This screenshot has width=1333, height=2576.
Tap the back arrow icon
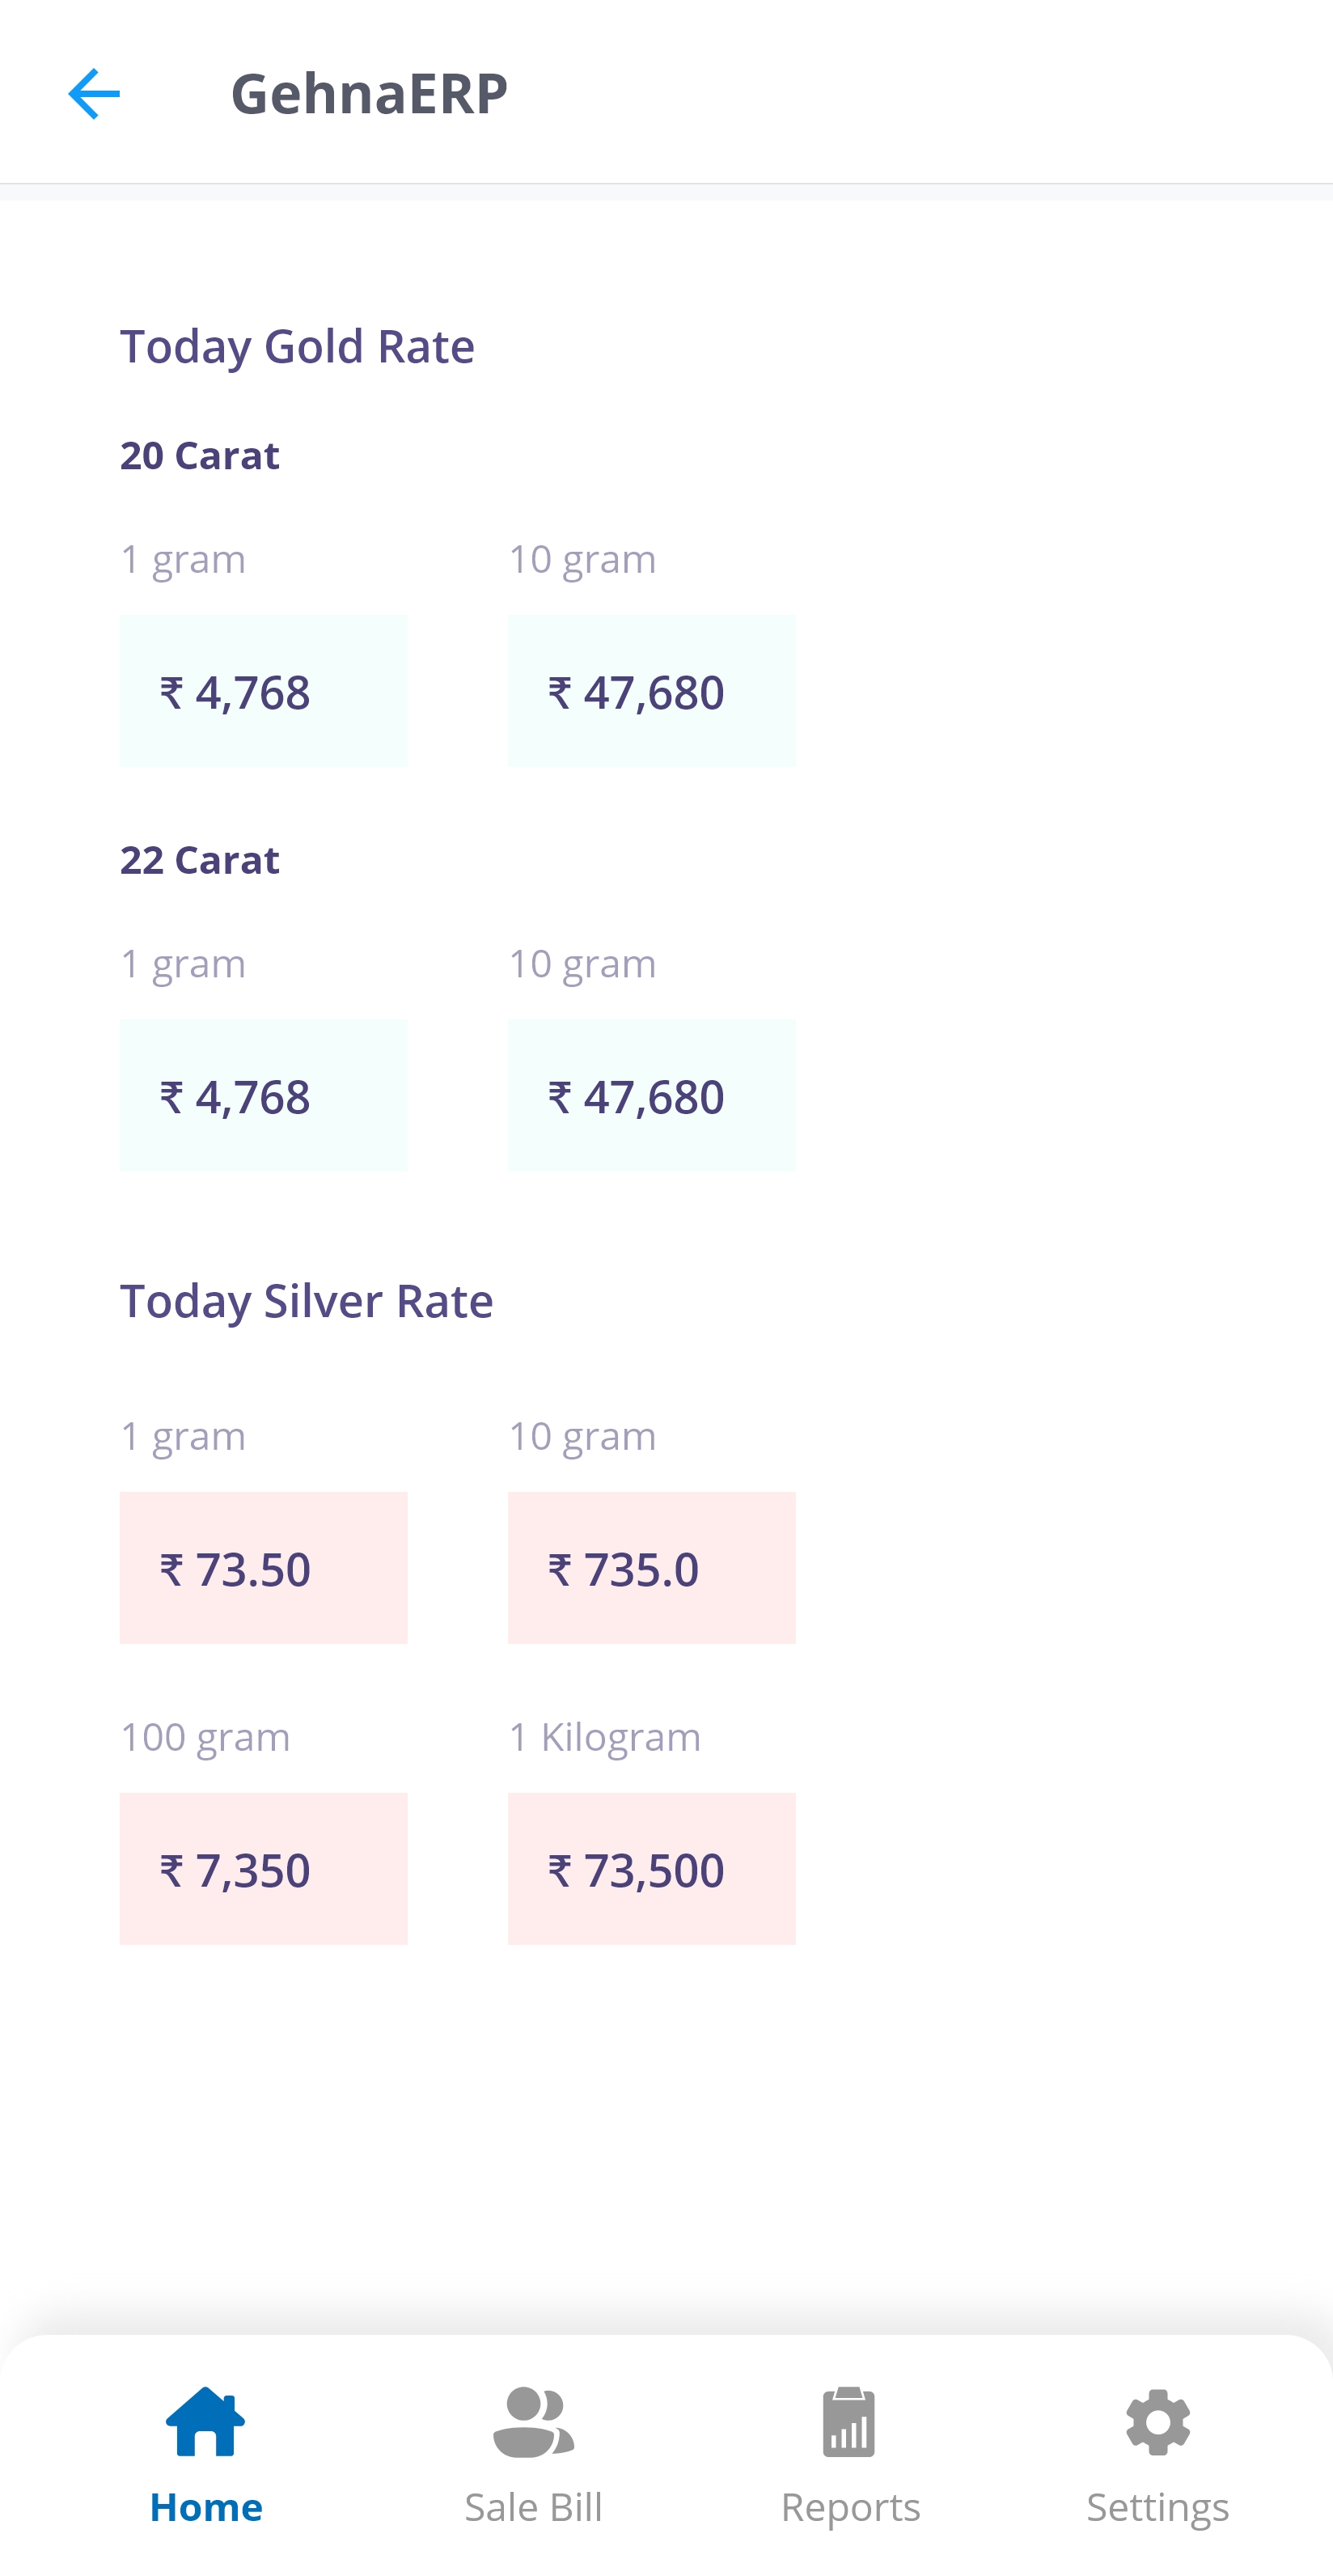coord(94,93)
